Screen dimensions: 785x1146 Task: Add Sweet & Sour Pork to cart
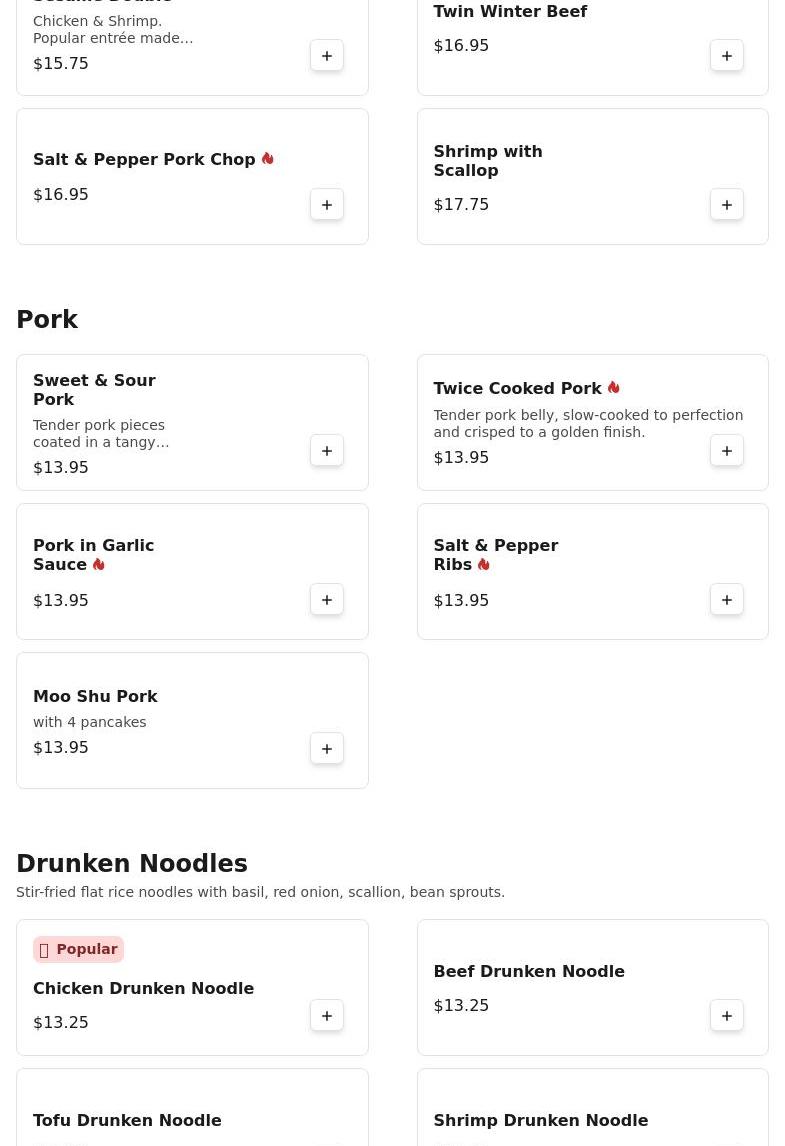point(327,451)
